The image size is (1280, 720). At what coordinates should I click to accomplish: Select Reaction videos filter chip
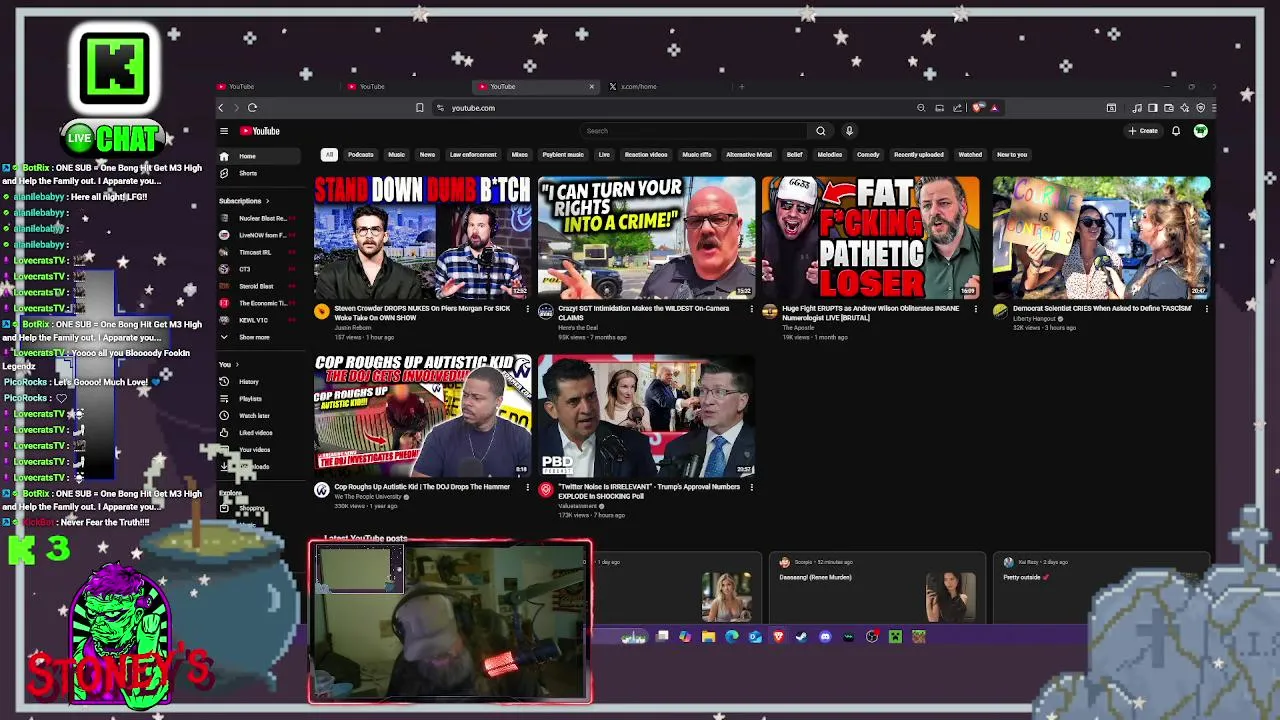tap(646, 155)
